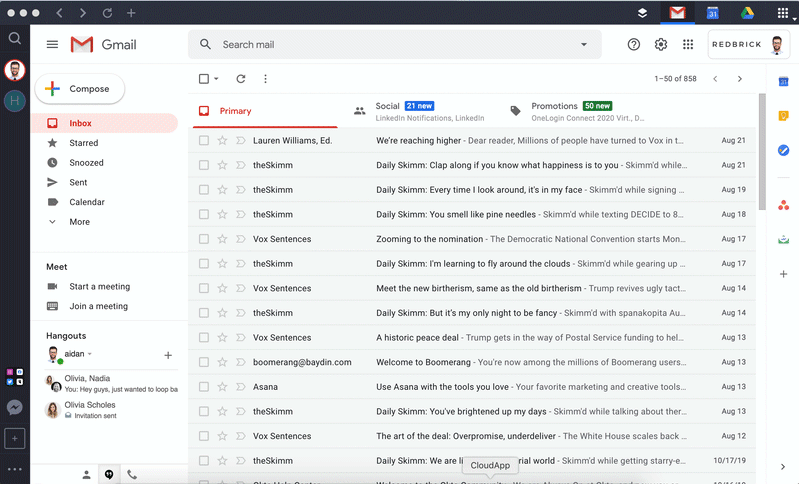Open Google Keep in right side panel
Screen dimensions: 799x484
[784, 116]
